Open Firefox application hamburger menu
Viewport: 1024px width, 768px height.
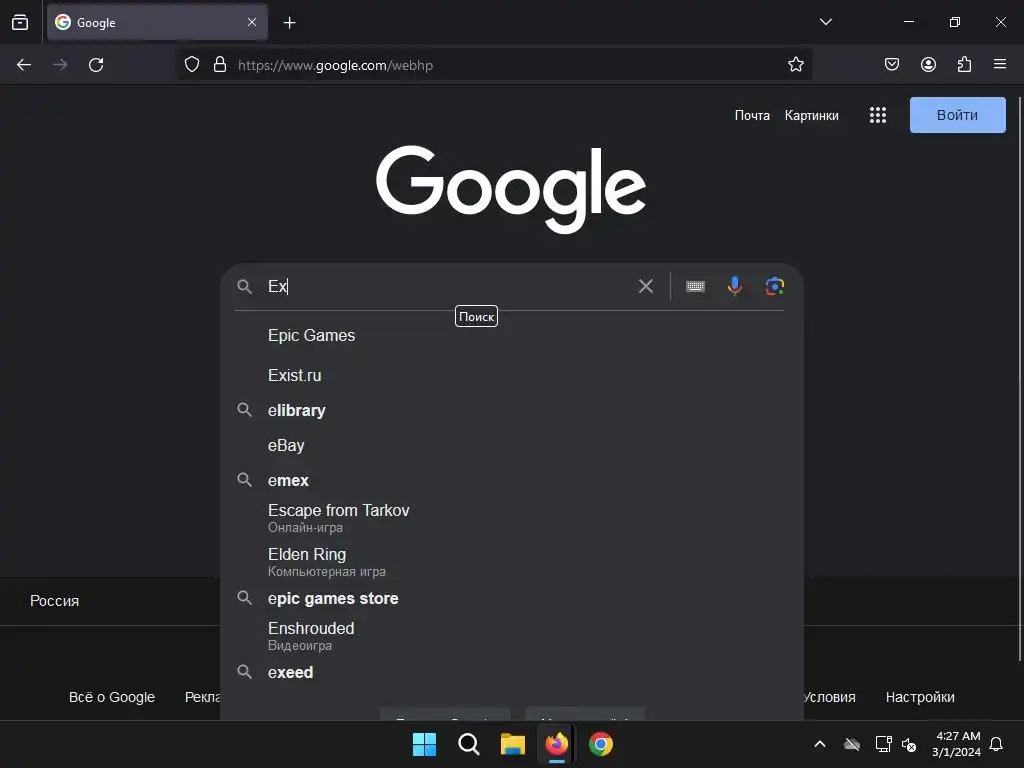click(x=1000, y=64)
